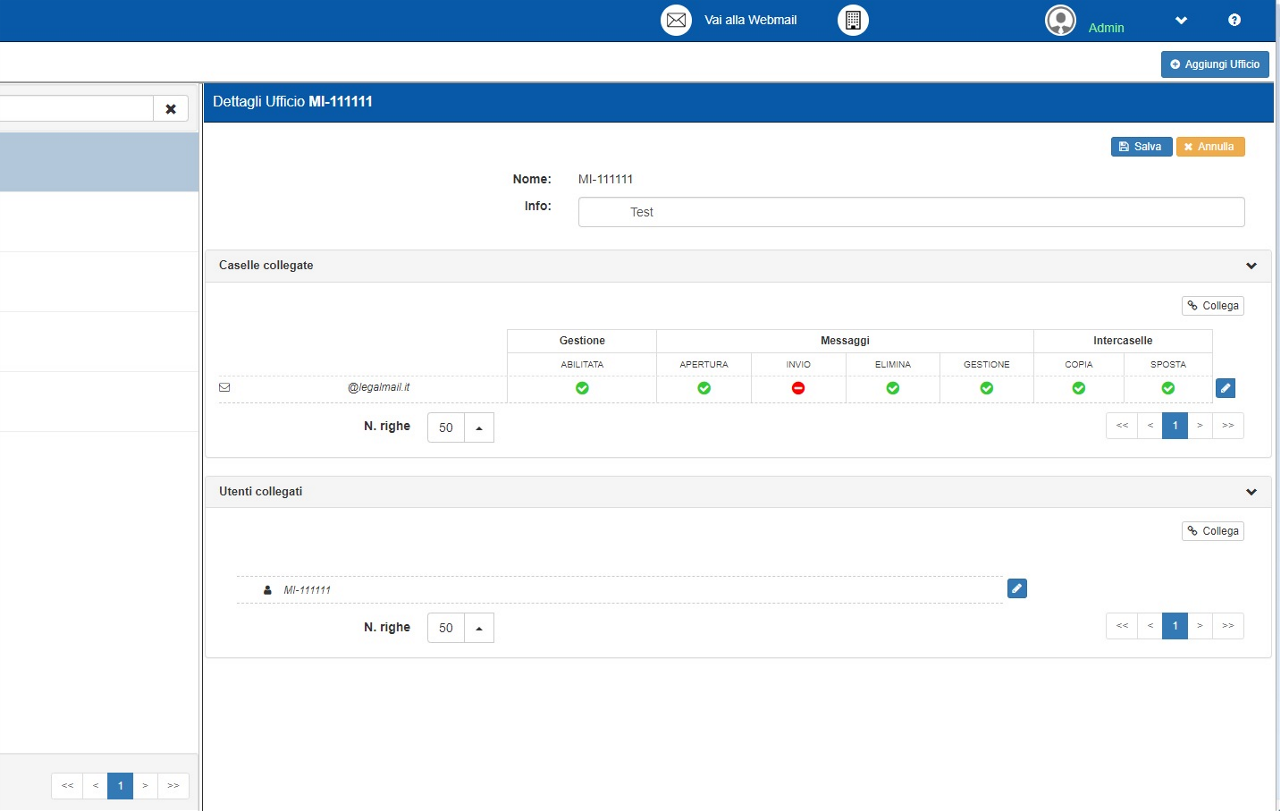Collapse the Caselle collegate section
Image resolution: width=1280 pixels, height=811 pixels.
1250,266
